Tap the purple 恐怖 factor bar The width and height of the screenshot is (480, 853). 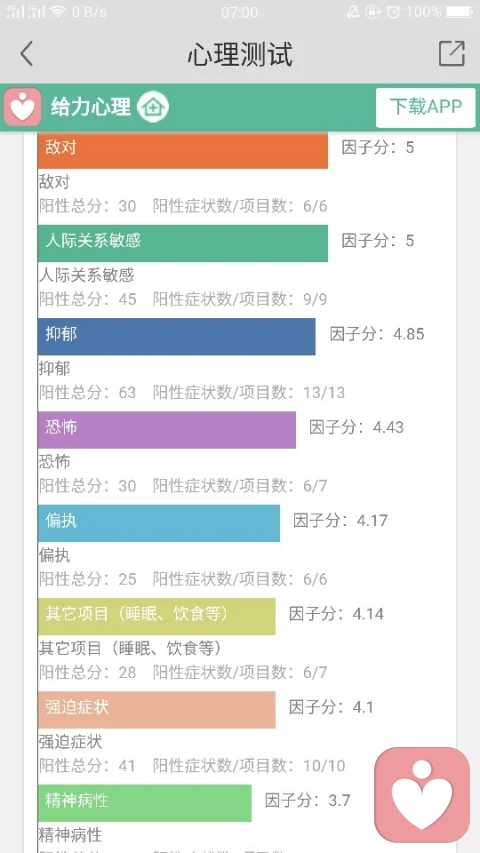click(x=167, y=430)
